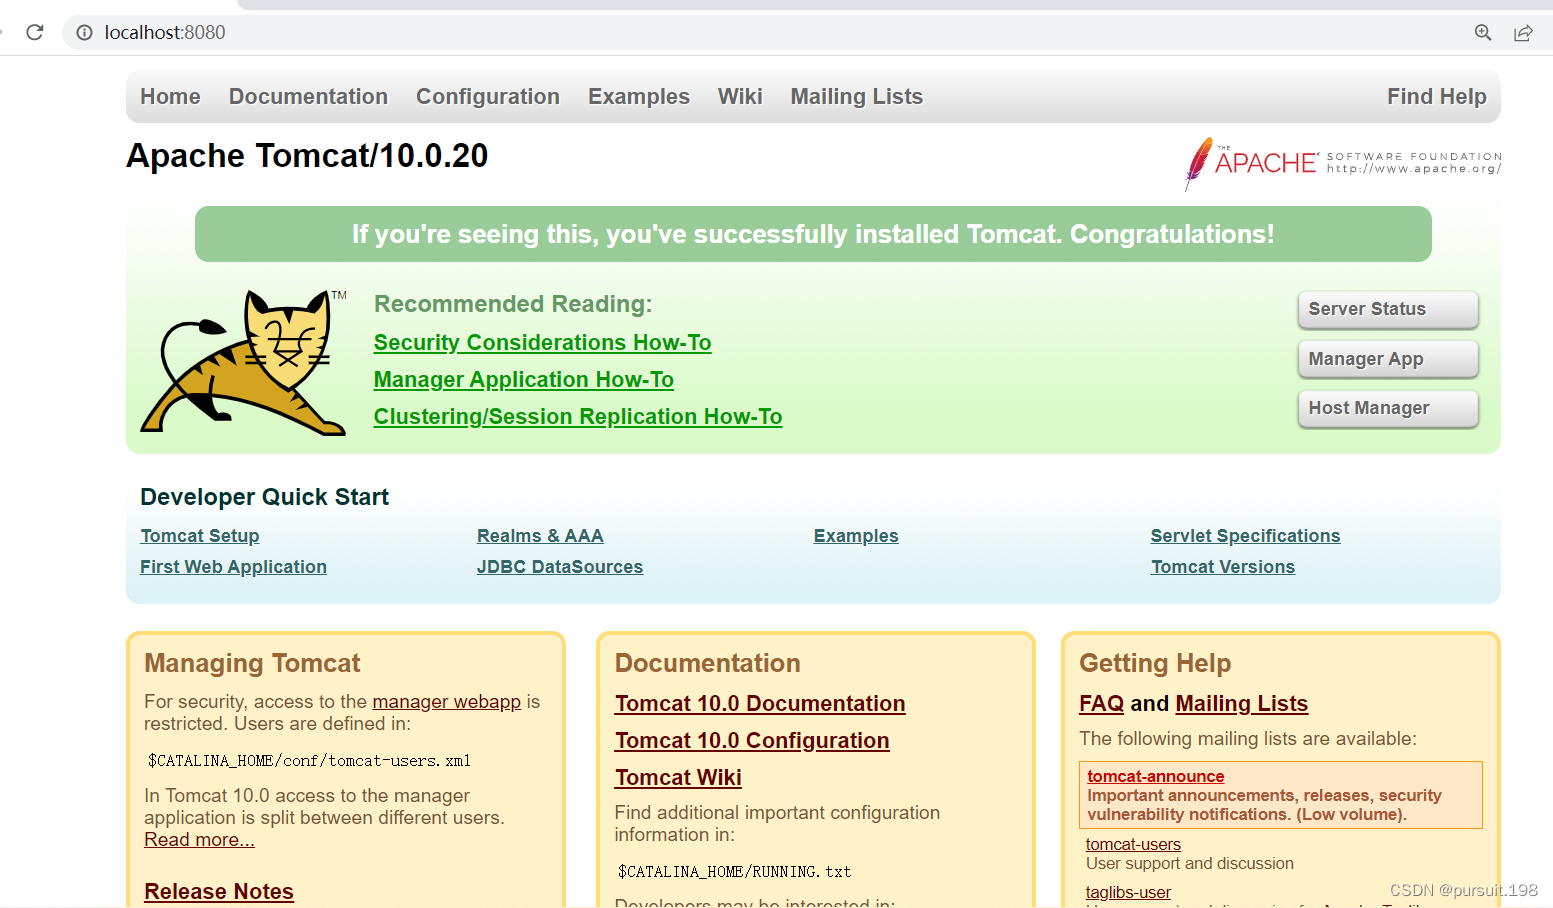Click 'User support and discussion' description text
This screenshot has width=1553, height=908.
click(x=1190, y=864)
